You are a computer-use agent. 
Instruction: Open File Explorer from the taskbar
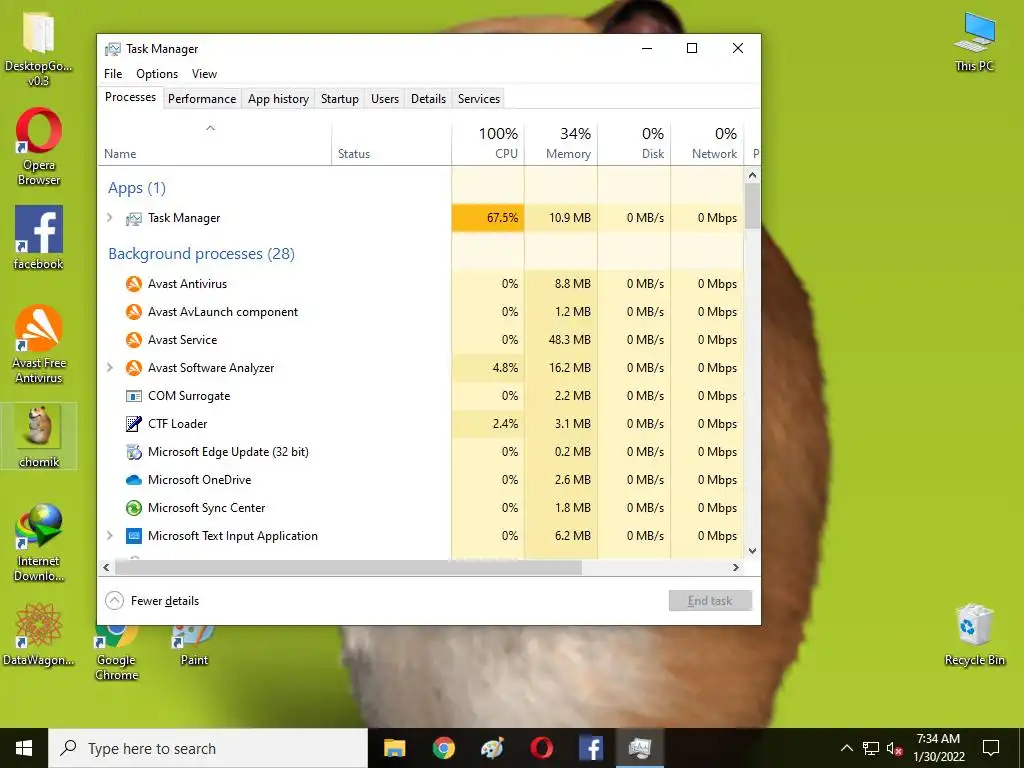tap(394, 748)
